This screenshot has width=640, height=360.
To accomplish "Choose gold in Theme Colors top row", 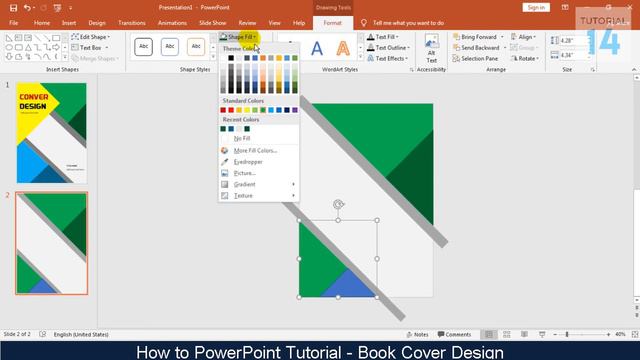I will tap(279, 58).
